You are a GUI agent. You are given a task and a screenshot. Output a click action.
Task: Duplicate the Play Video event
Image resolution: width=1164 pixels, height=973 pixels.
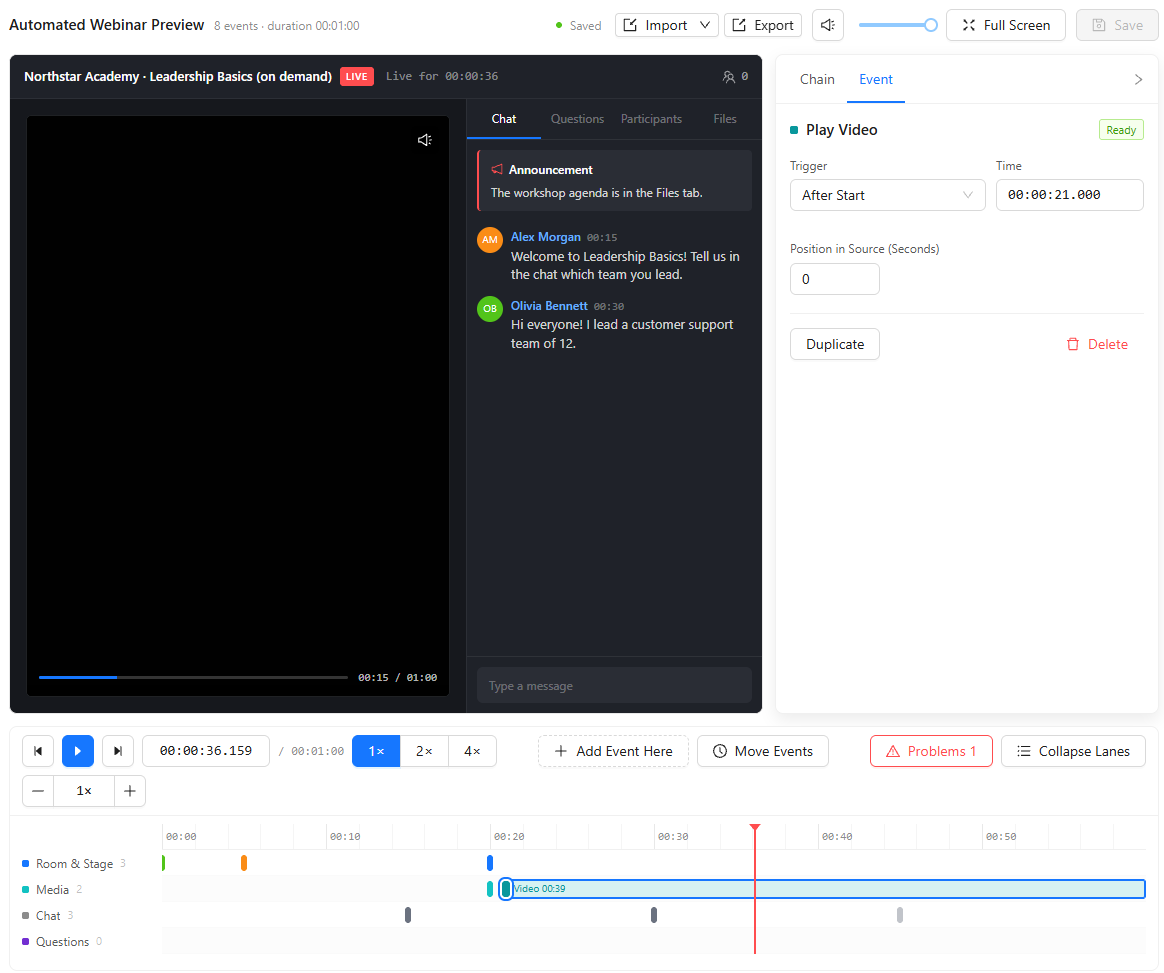point(834,344)
